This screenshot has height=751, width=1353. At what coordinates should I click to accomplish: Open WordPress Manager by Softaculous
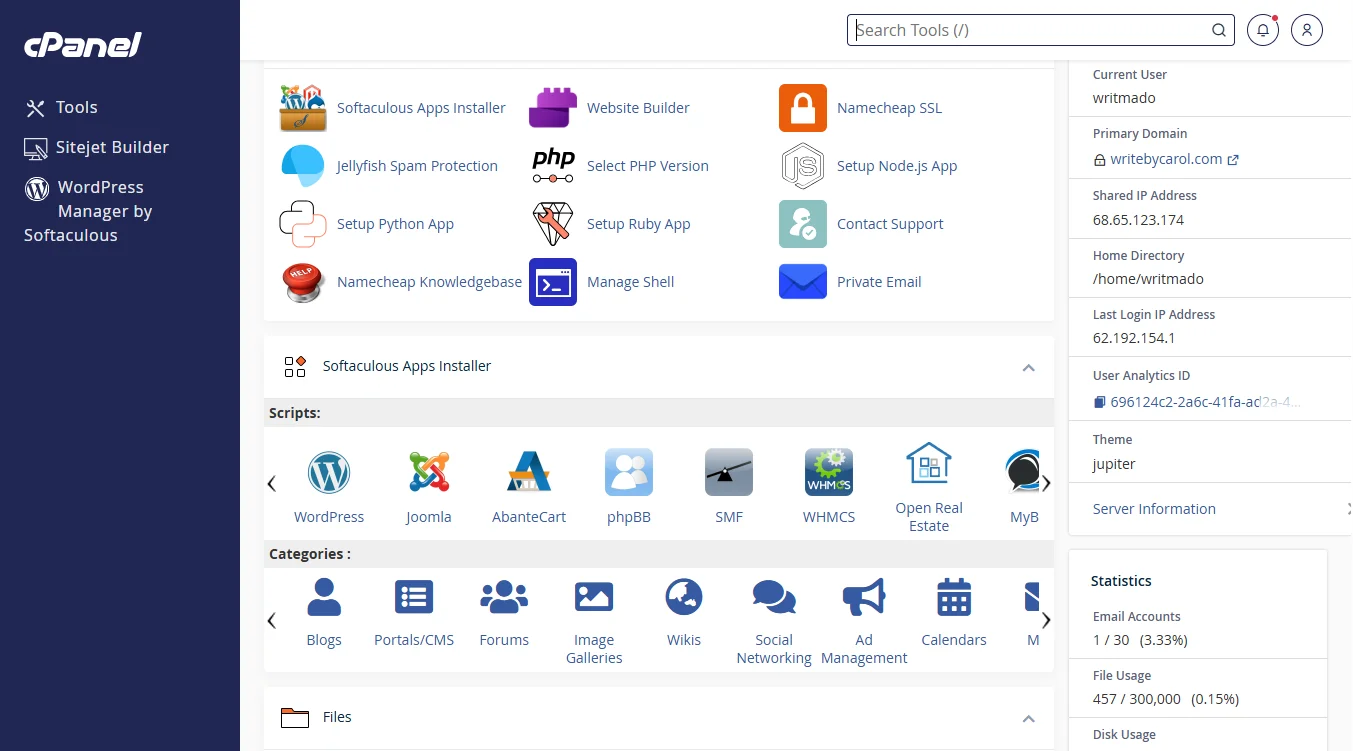pos(88,211)
